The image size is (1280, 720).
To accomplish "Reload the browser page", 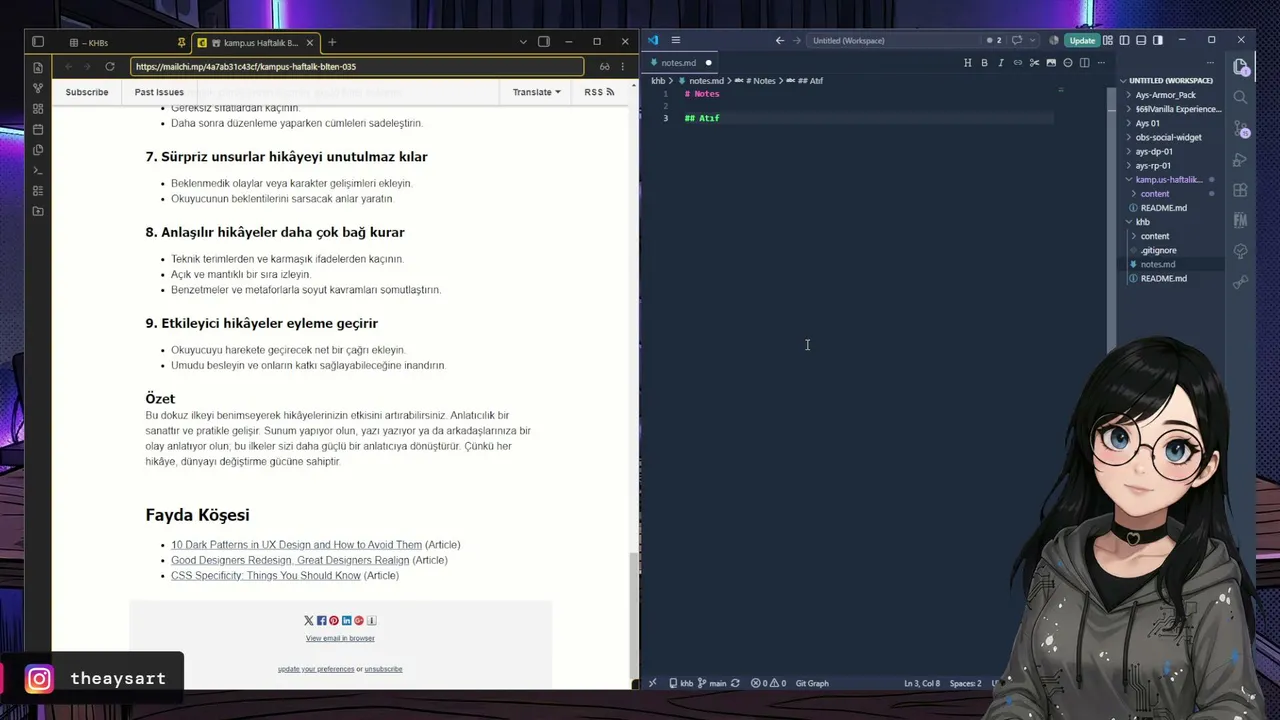I will (110, 67).
